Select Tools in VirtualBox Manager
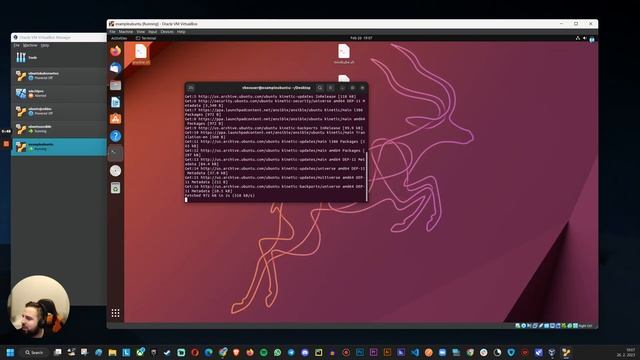 point(59,58)
